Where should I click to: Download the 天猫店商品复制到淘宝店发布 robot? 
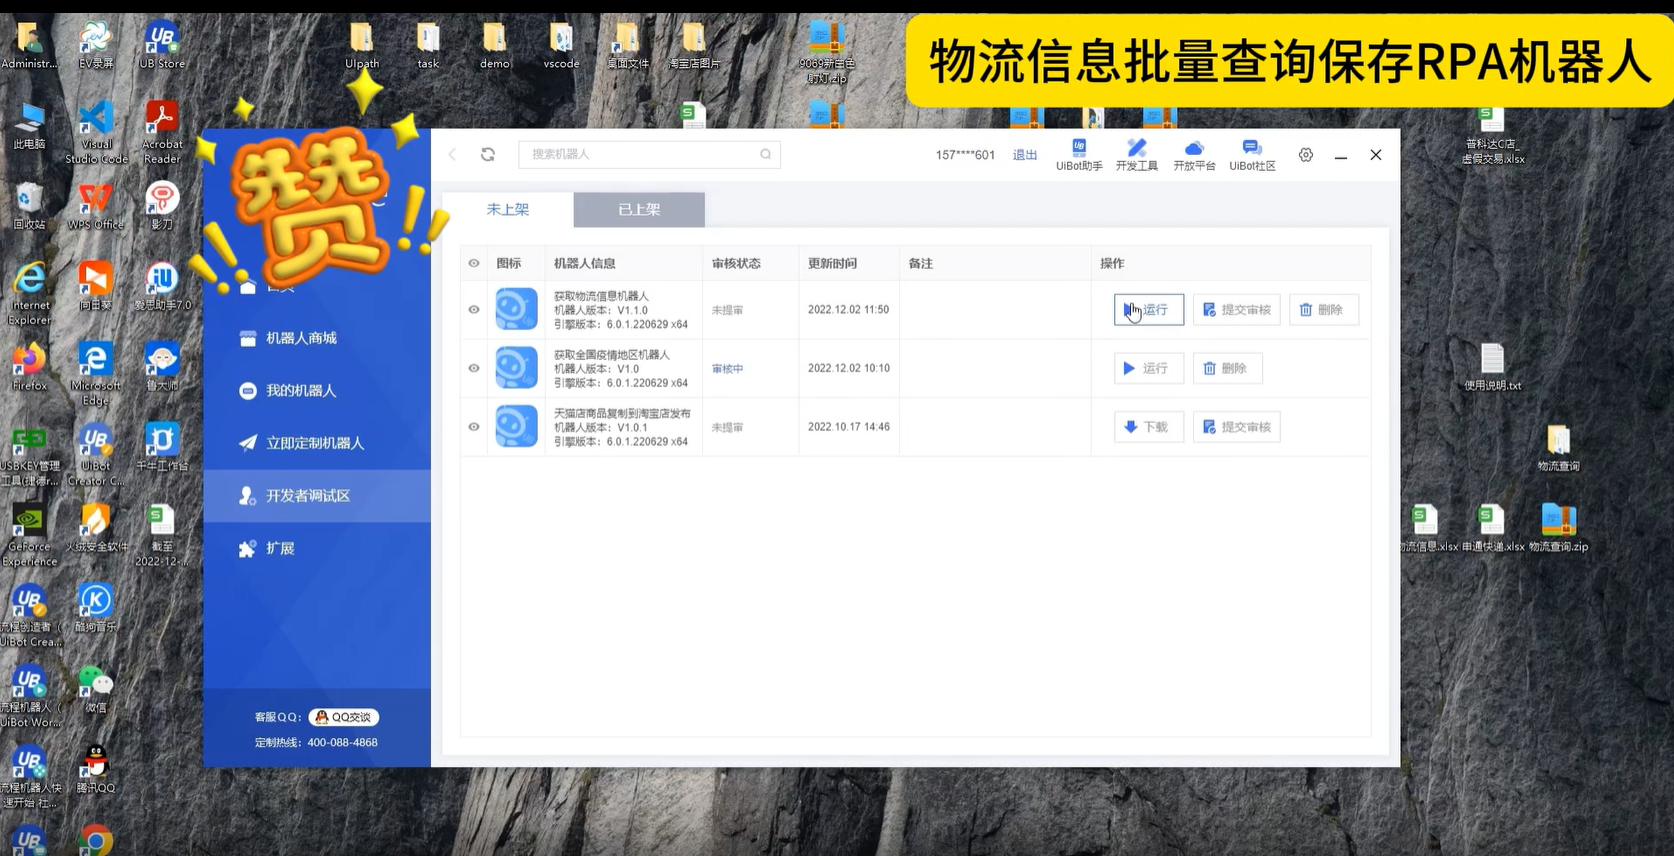1149,427
